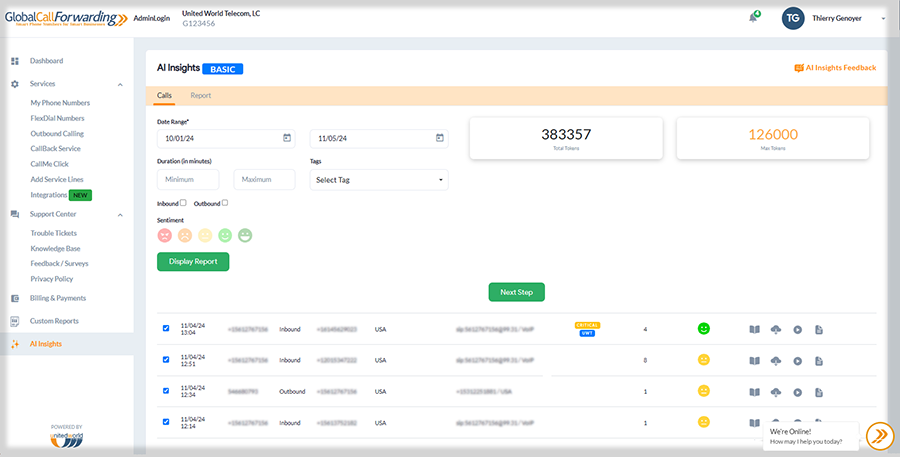Click the 10/01/24 start date field
This screenshot has height=457, width=900.
click(226, 138)
